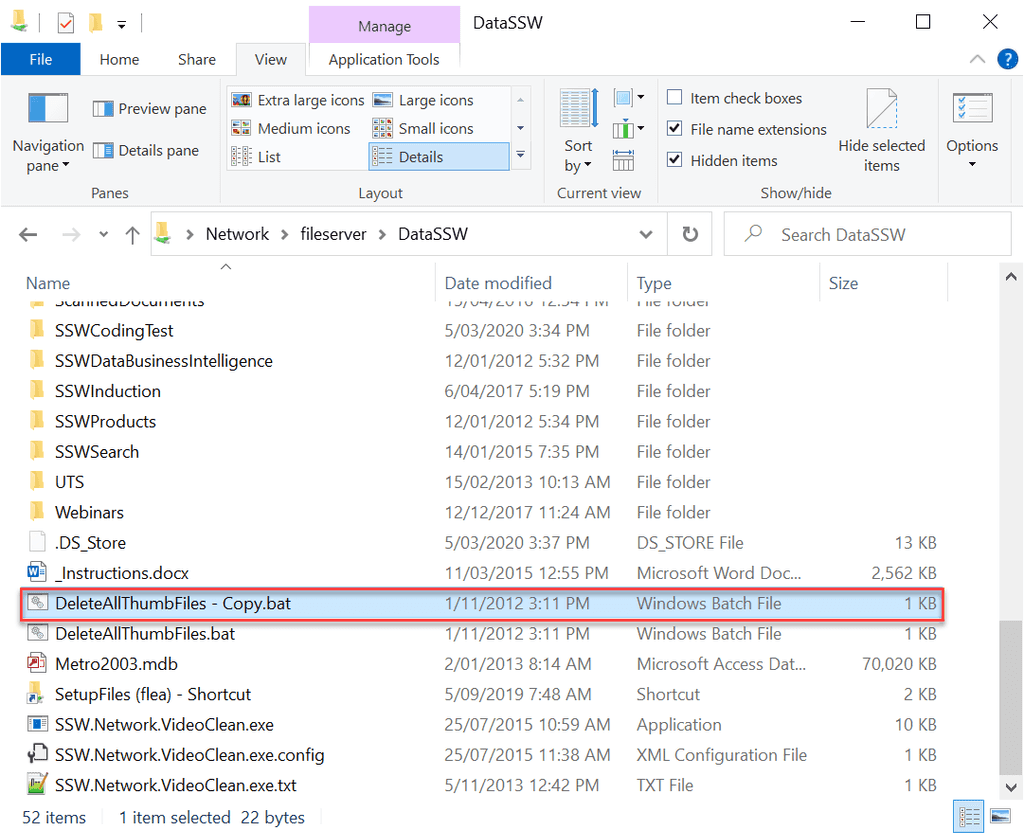Open Explorer Help with the question mark icon
Screen dimensions: 1024x834
[1007, 58]
